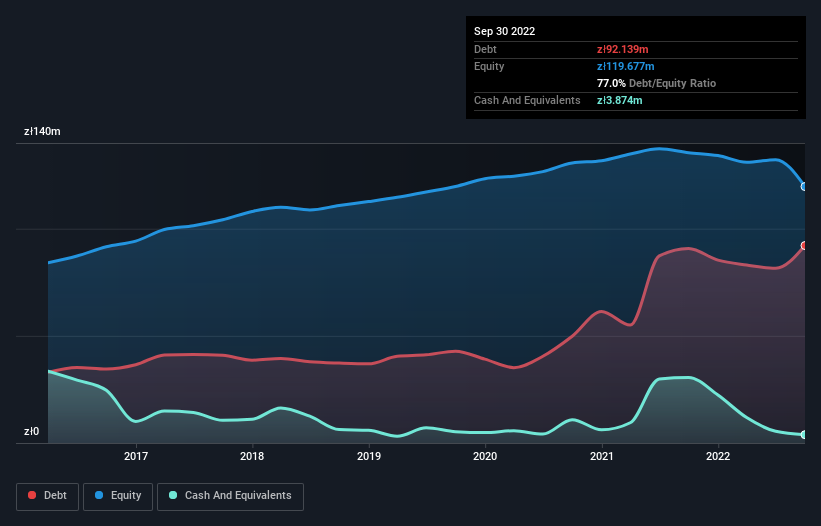Toggle the Equity legend button
The image size is (821, 526).
118,496
